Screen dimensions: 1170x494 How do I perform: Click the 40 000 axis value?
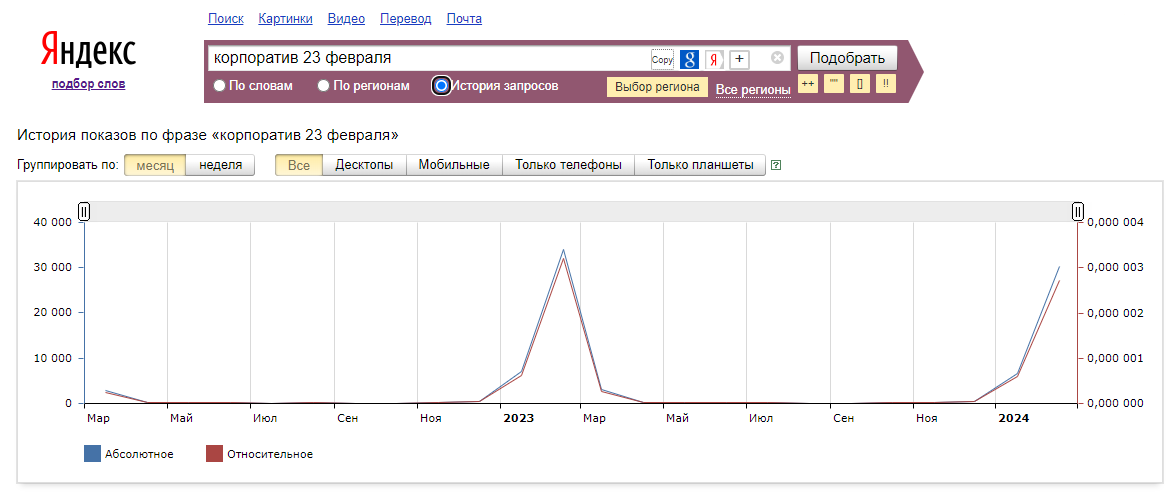(x=51, y=222)
